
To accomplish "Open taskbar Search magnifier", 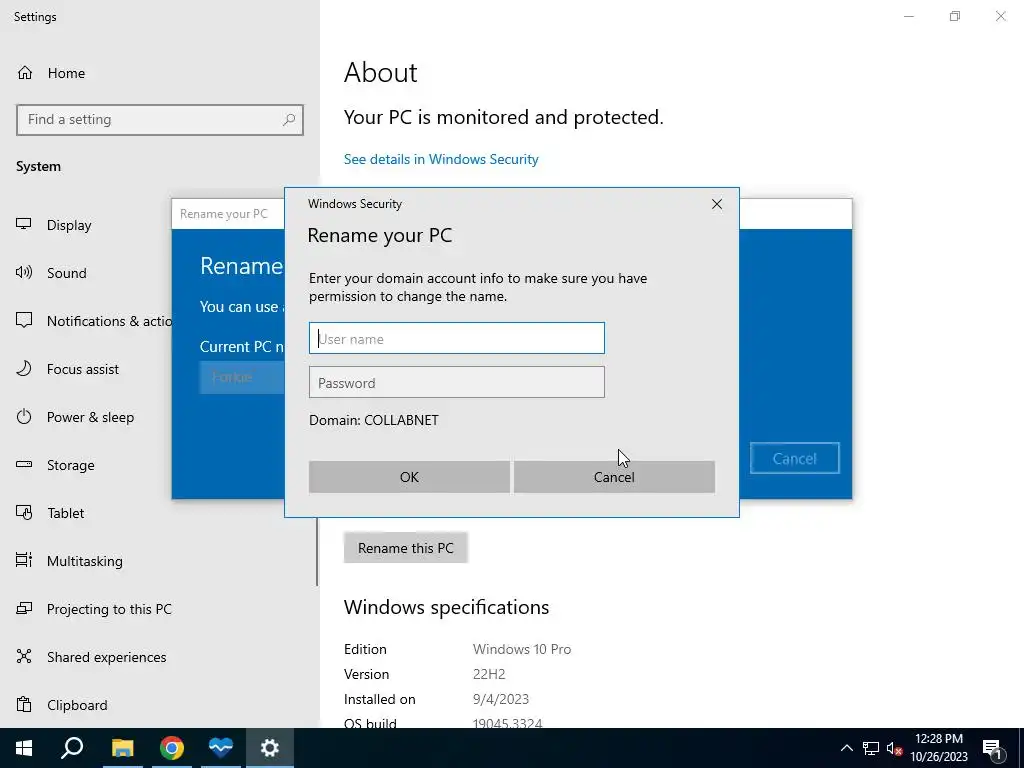I will point(72,748).
